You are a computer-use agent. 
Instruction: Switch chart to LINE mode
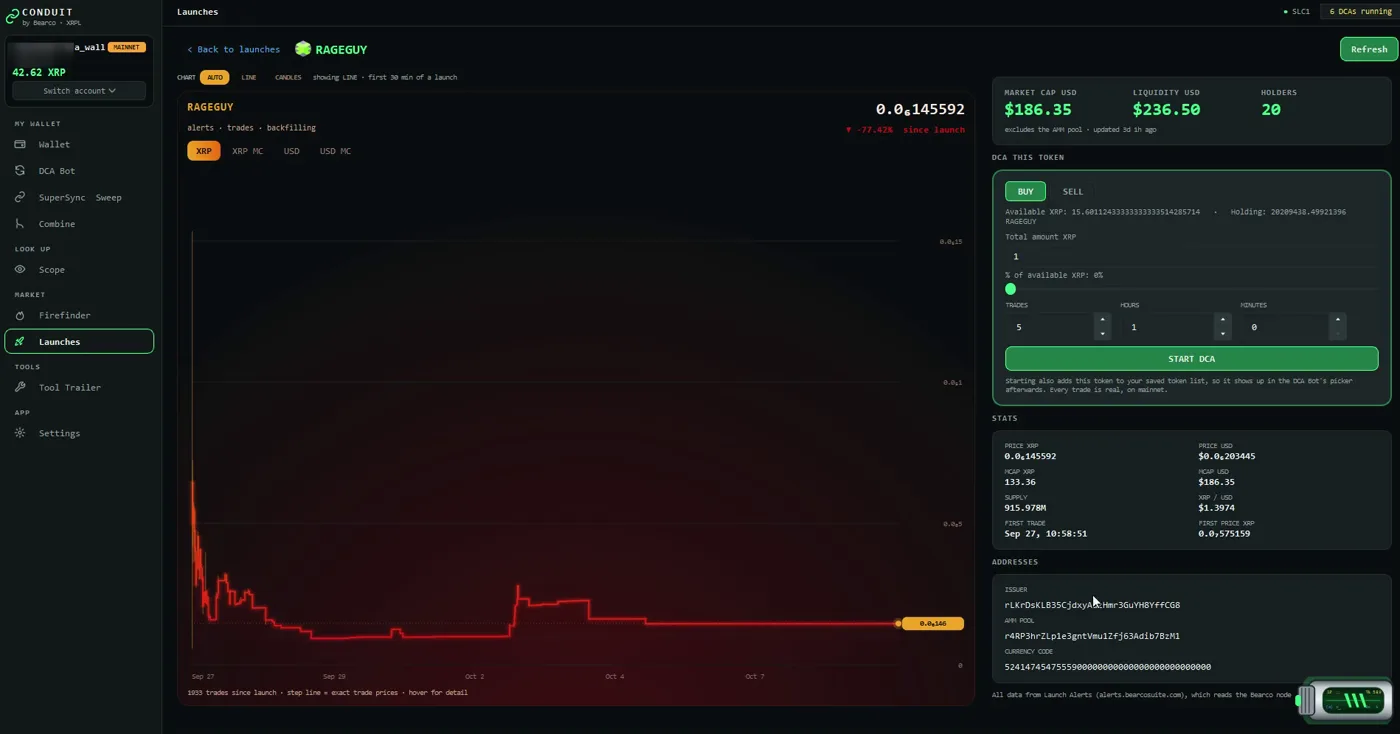(x=249, y=77)
